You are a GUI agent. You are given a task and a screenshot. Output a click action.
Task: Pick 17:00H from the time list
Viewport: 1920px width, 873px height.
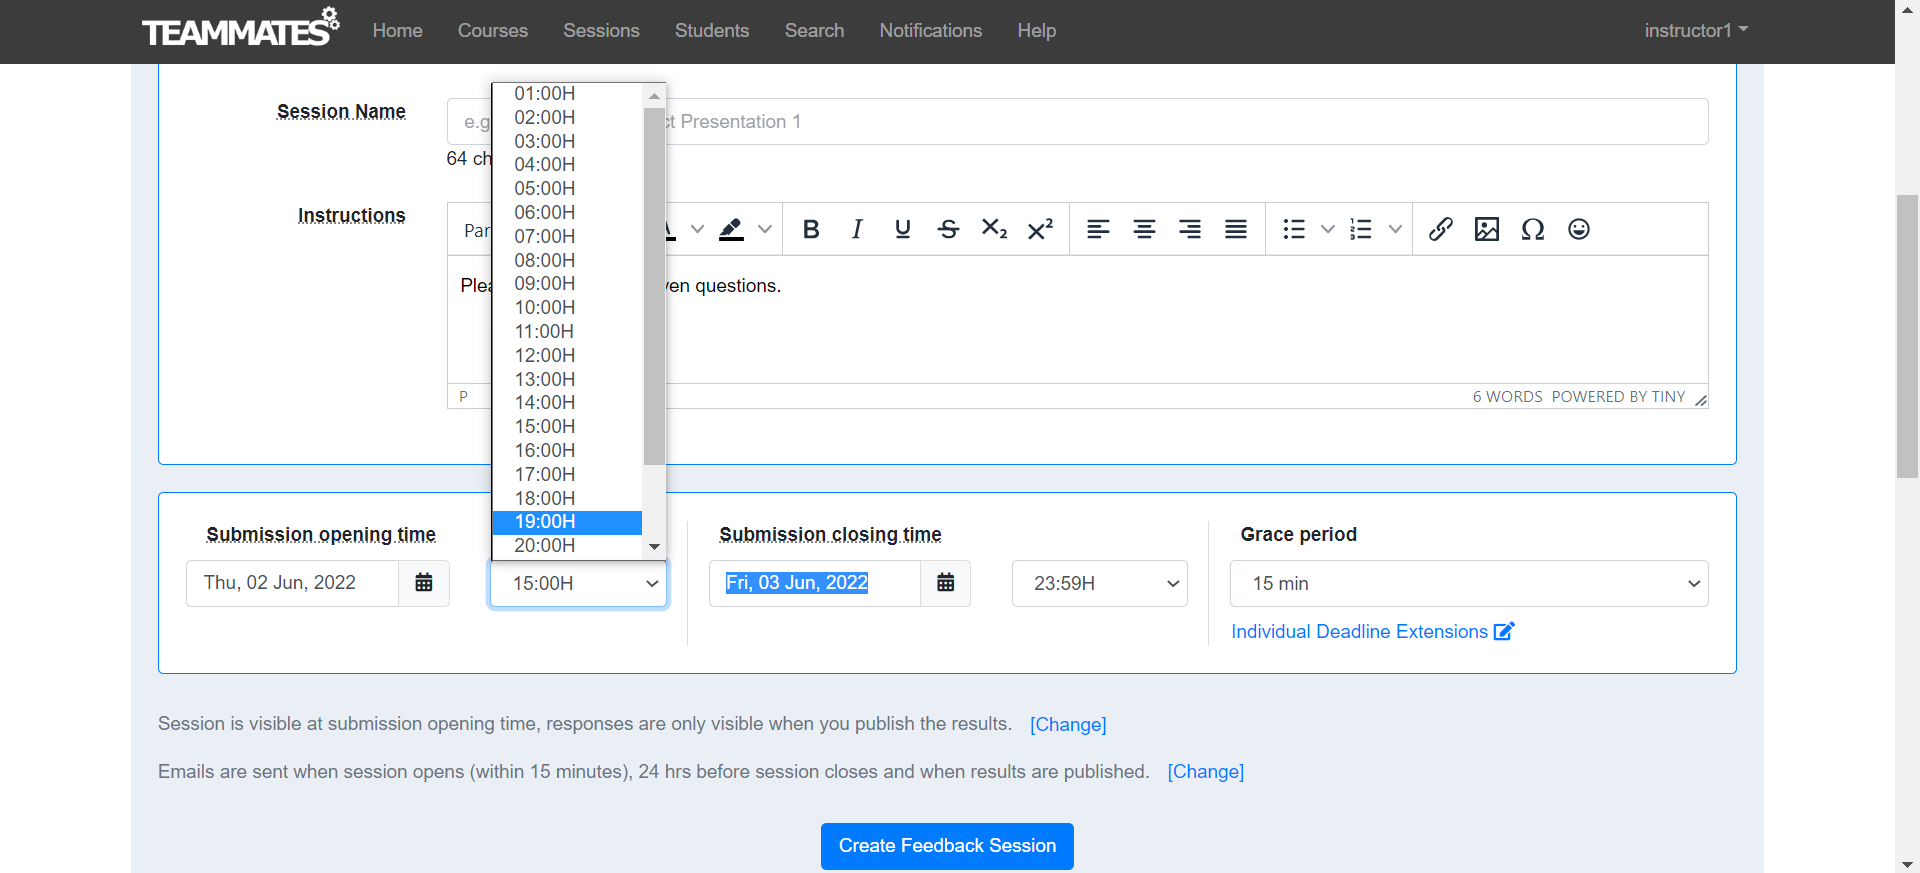point(567,474)
